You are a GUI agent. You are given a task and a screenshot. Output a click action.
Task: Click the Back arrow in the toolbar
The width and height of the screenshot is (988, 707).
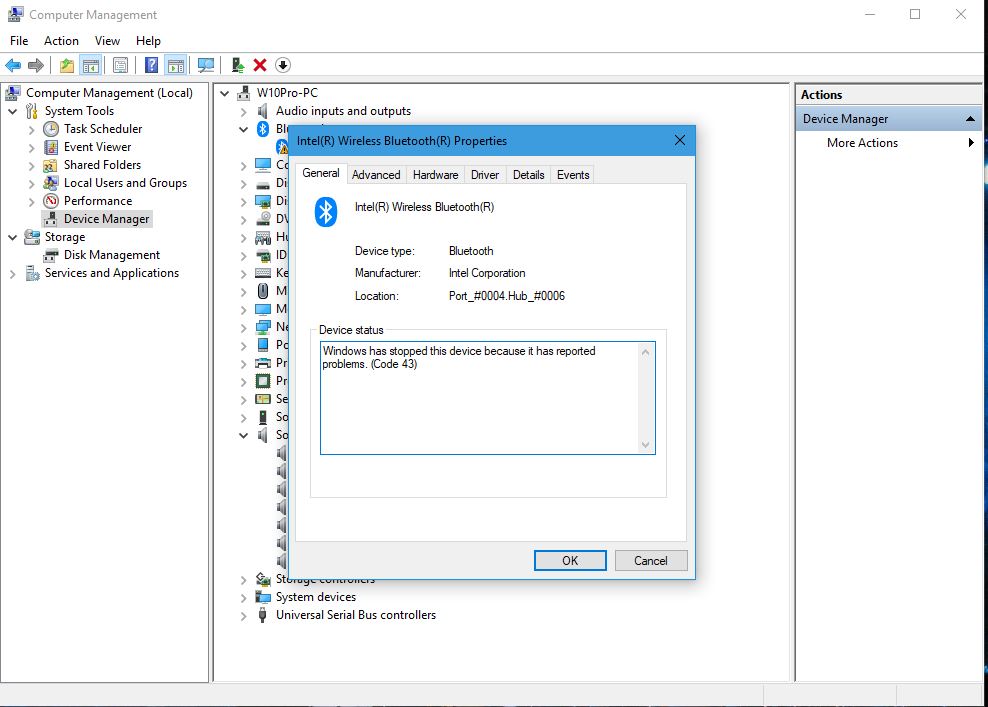[x=13, y=65]
